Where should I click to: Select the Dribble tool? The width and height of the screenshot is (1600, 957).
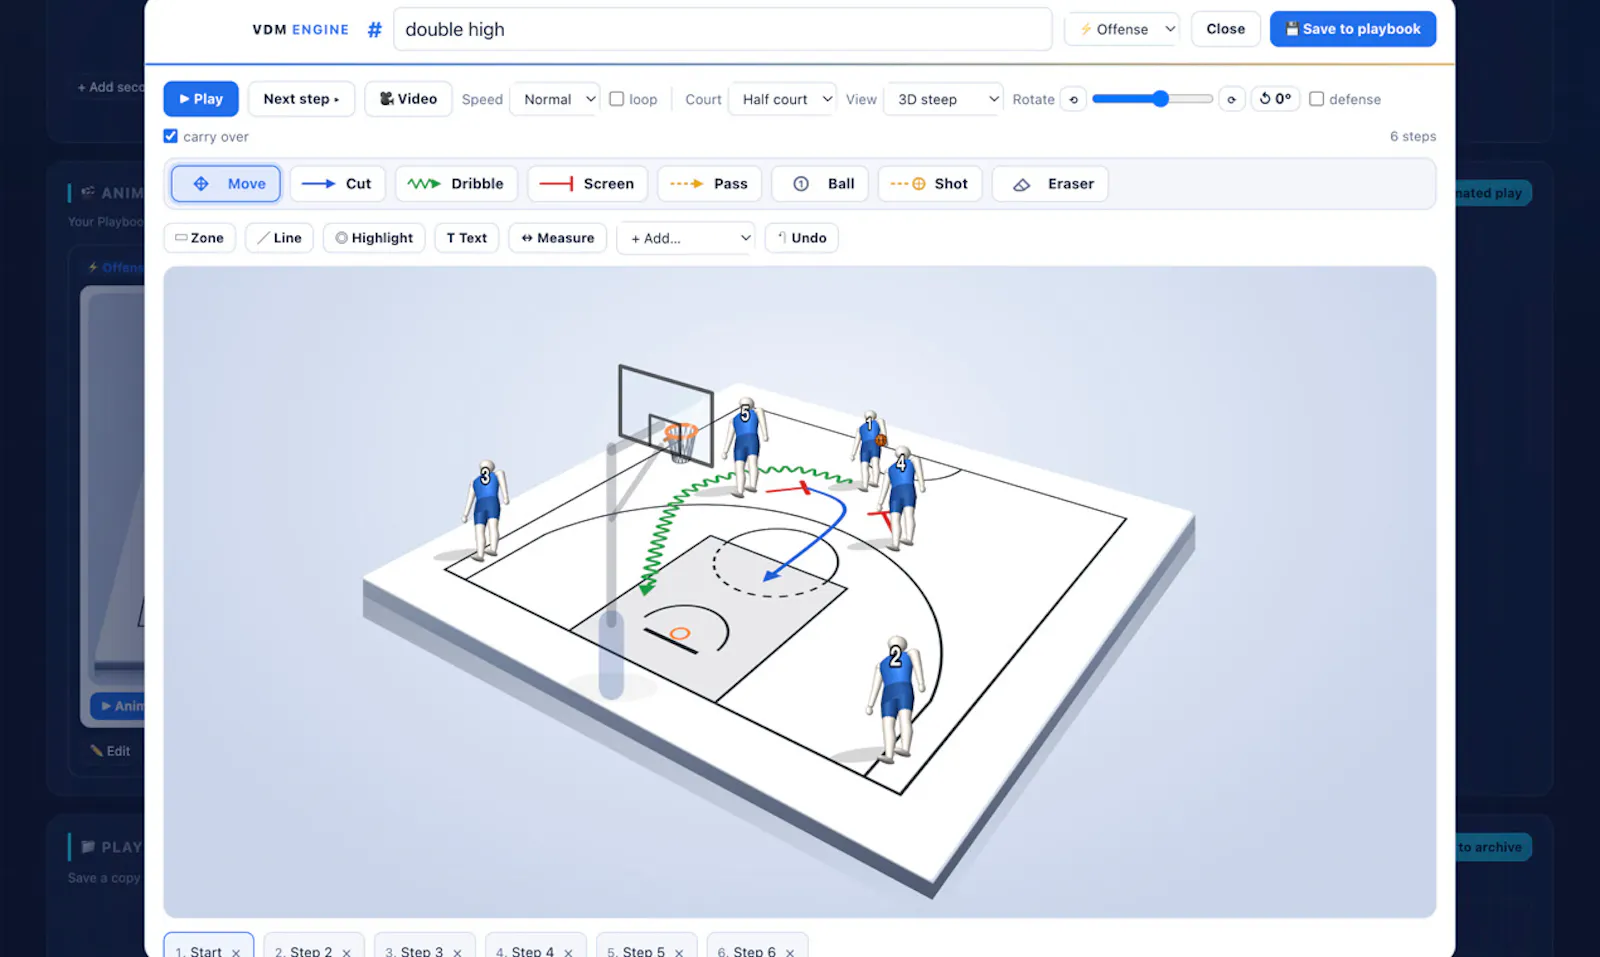tap(456, 184)
